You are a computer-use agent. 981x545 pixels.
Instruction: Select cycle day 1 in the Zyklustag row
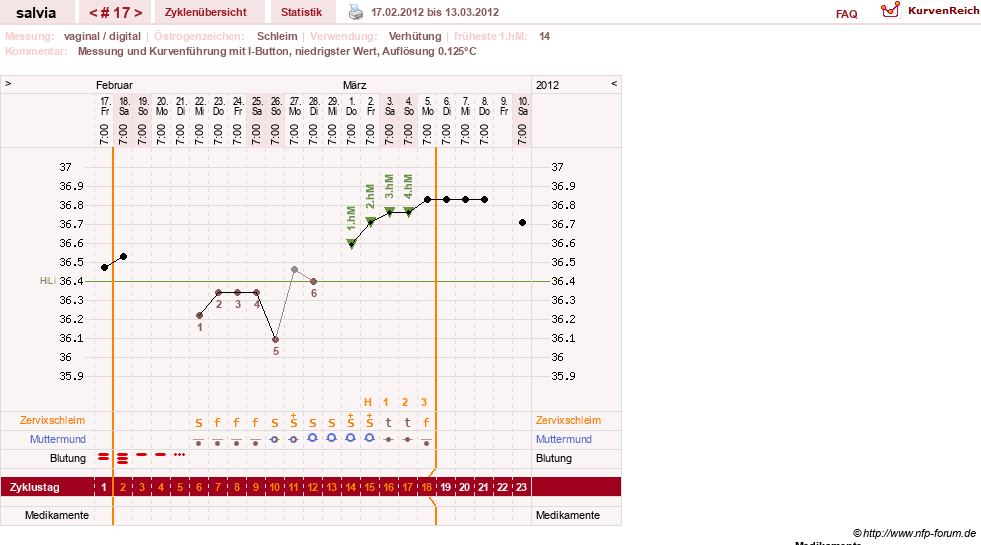pyautogui.click(x=104, y=487)
